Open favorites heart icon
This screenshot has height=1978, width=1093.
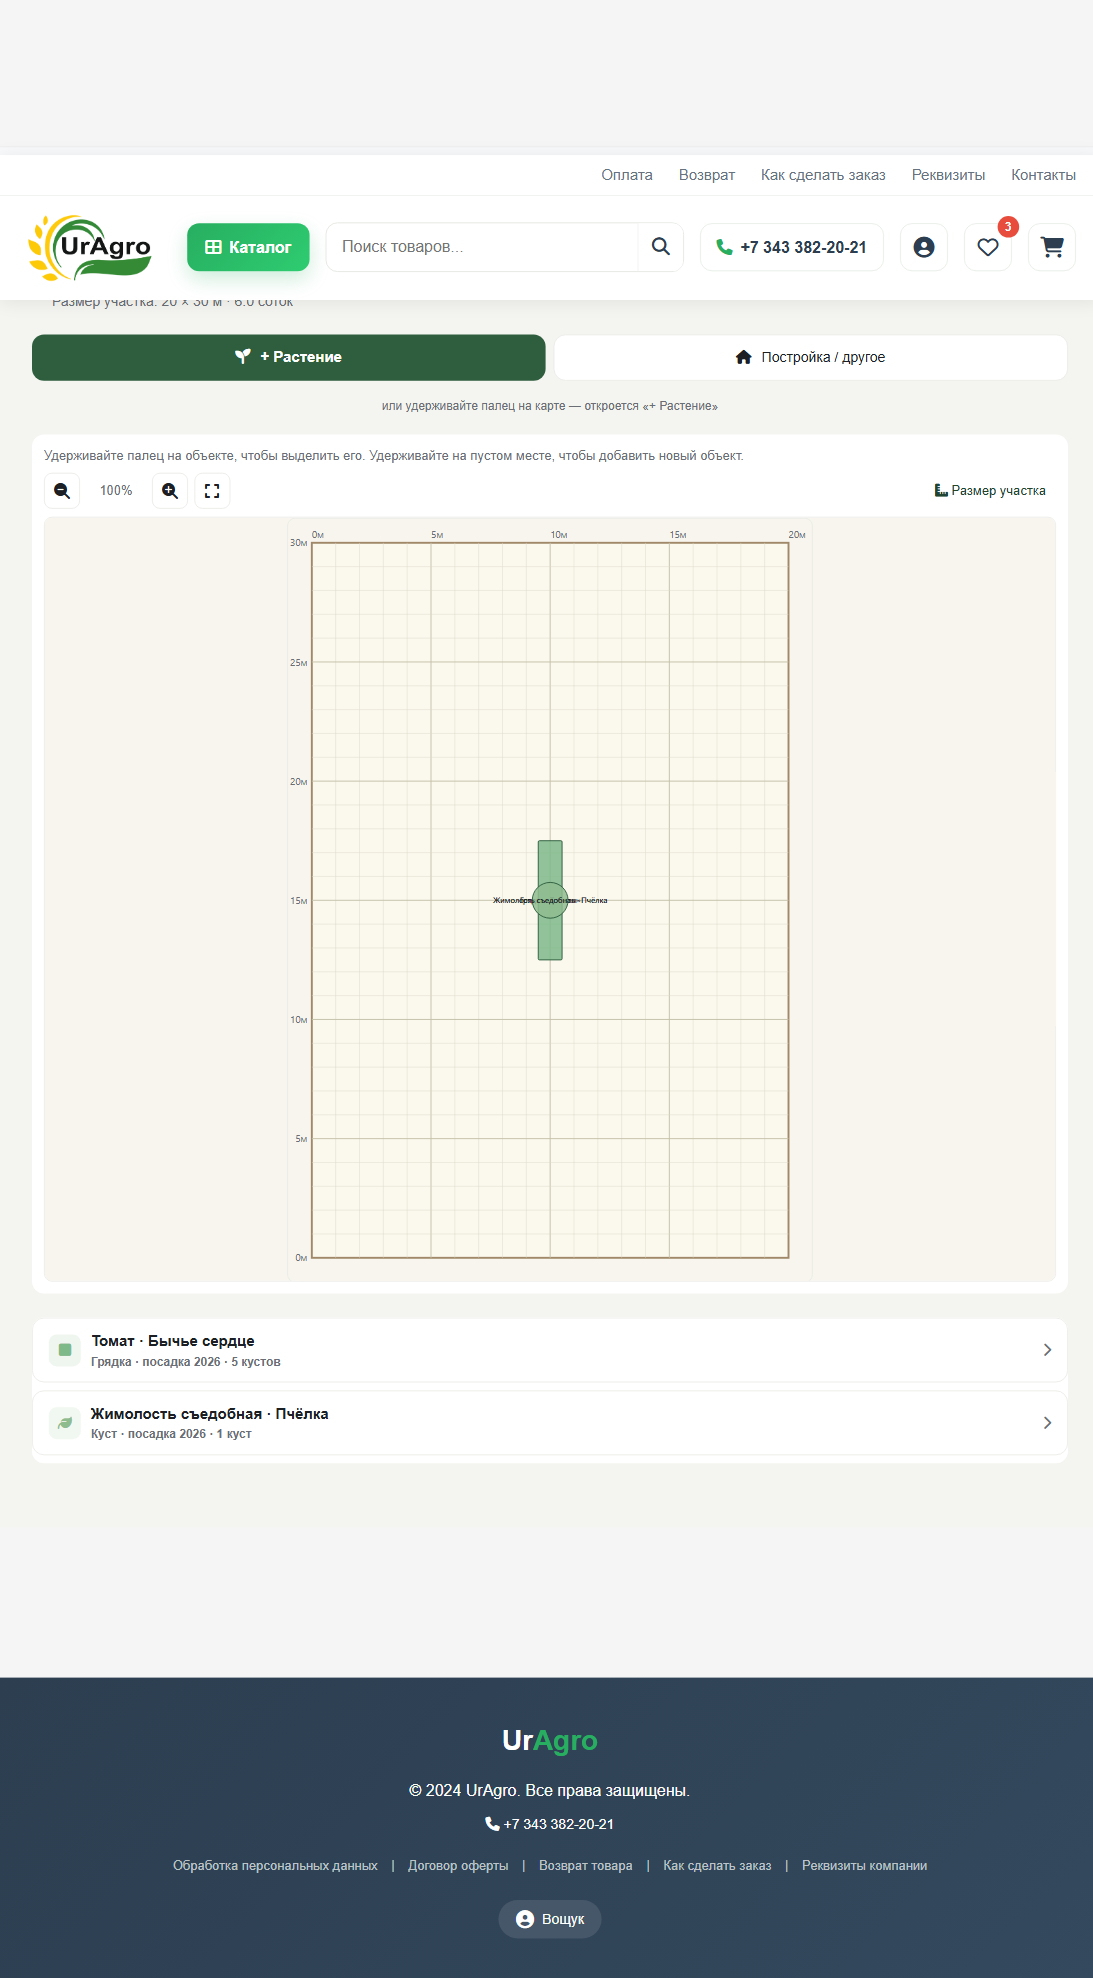click(x=988, y=247)
